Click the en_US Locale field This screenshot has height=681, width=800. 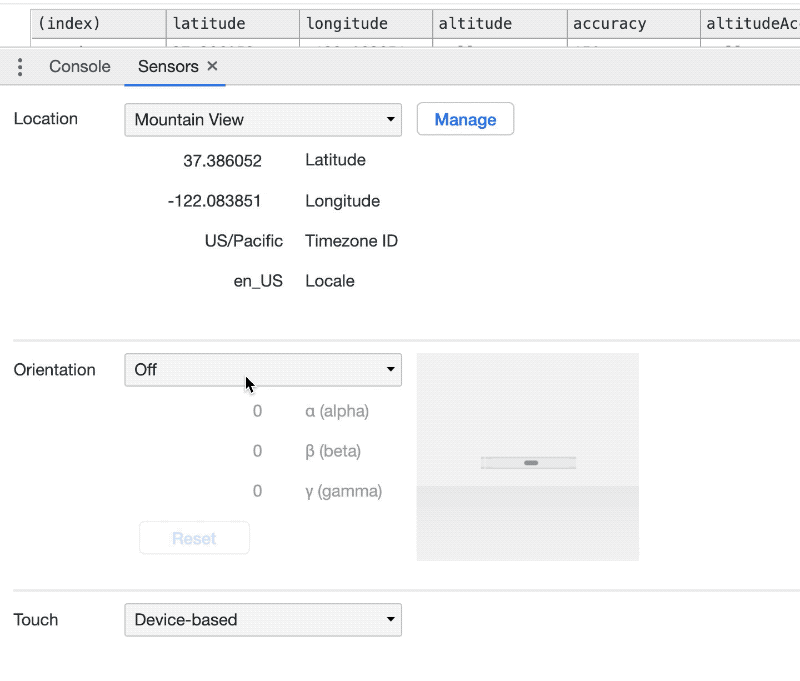pos(257,281)
